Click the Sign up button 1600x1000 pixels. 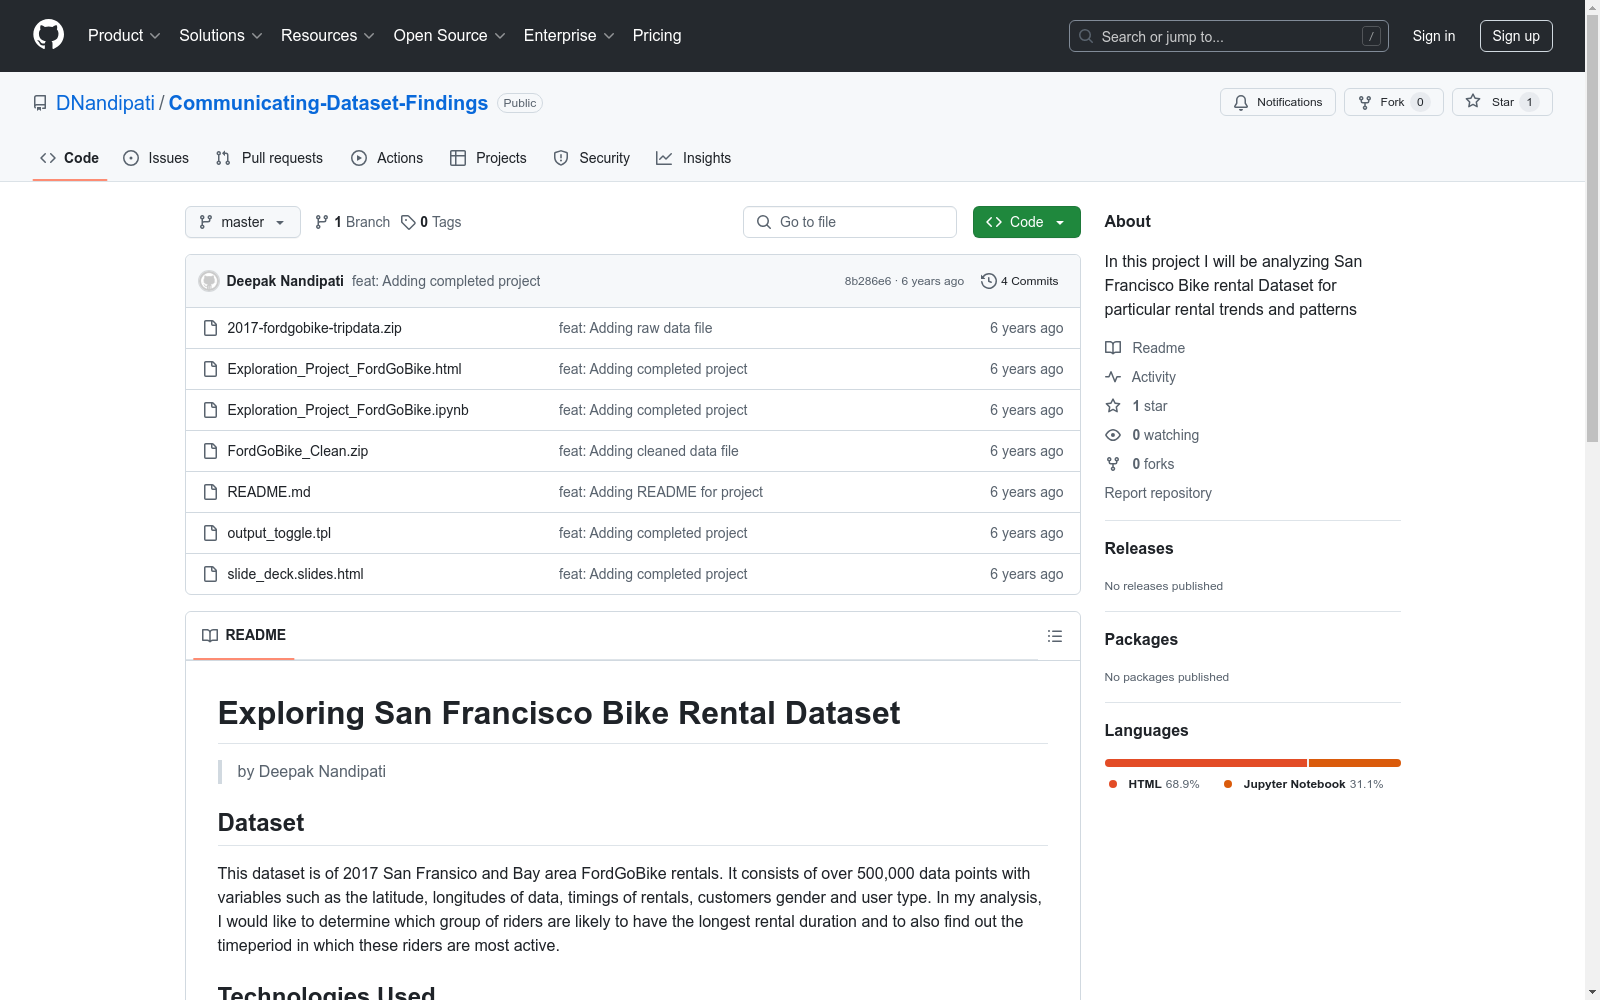pyautogui.click(x=1516, y=36)
